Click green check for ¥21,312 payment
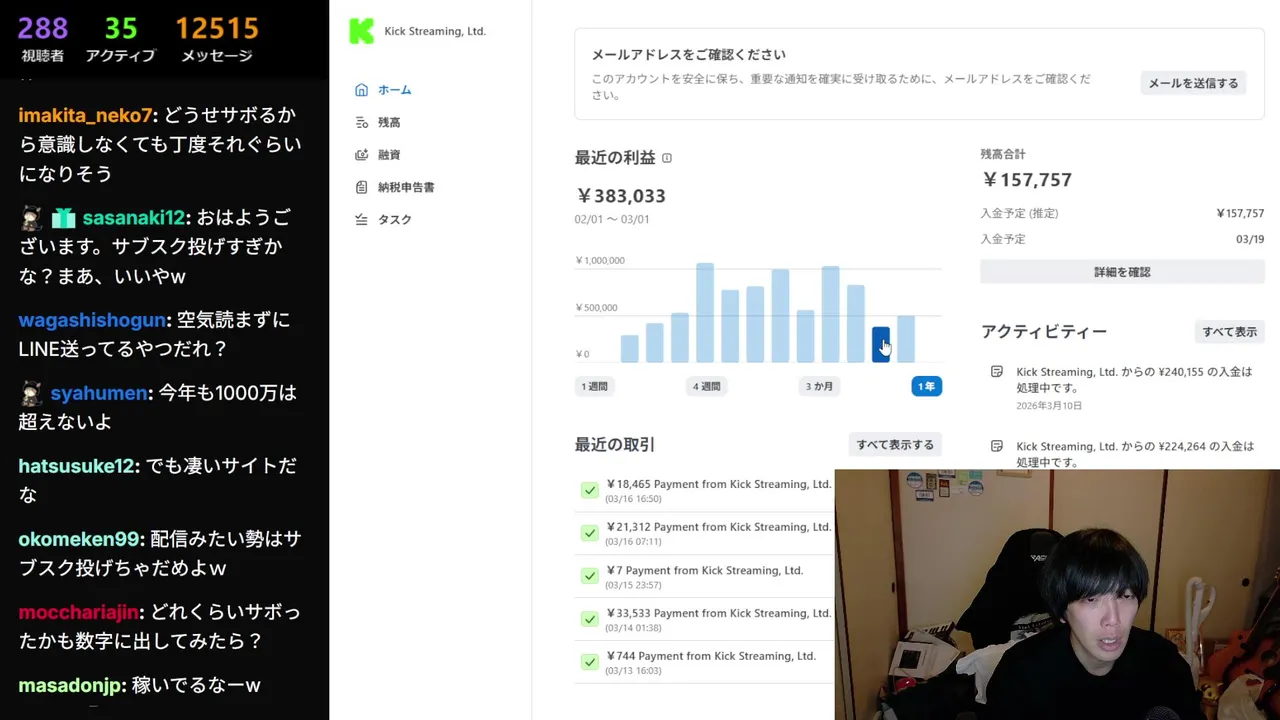Image resolution: width=1280 pixels, height=720 pixels. [x=589, y=533]
